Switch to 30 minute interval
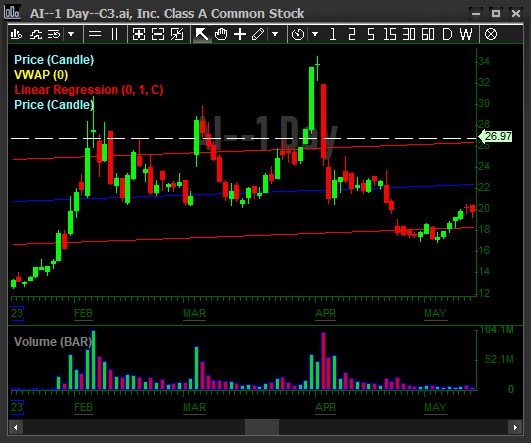The width and height of the screenshot is (531, 443). coord(409,34)
